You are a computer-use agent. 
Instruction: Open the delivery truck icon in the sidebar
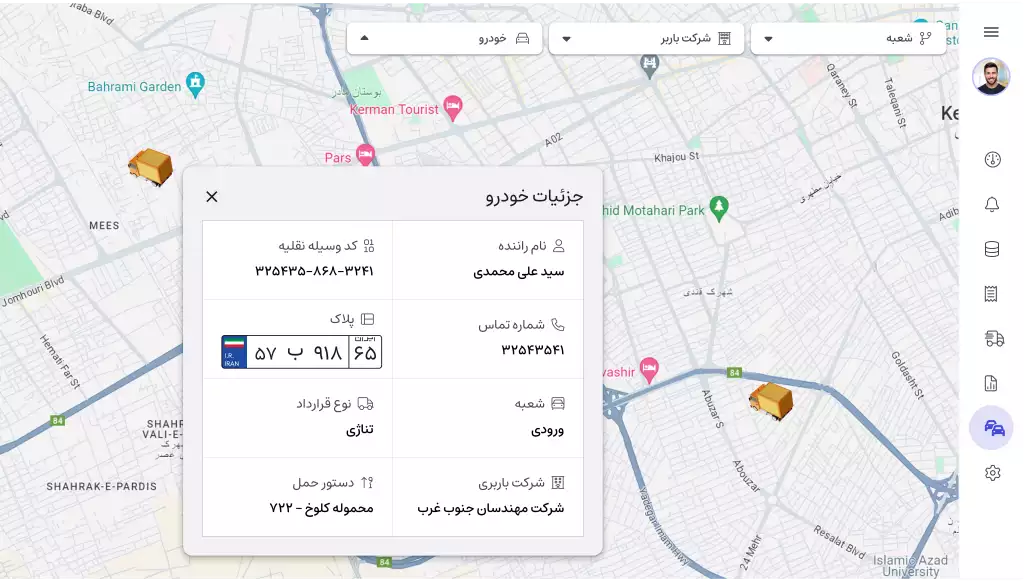point(993,339)
